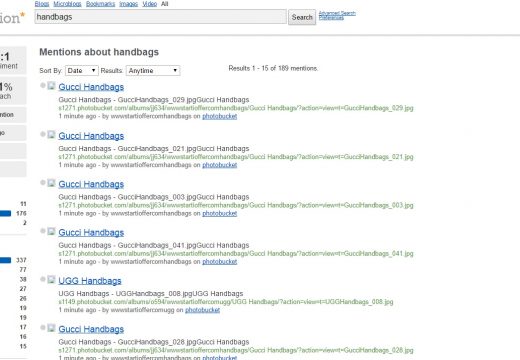This screenshot has height=360, width=520.
Task: Open Gucci Handbags title for GucciHandbags_041
Action: (x=91, y=233)
